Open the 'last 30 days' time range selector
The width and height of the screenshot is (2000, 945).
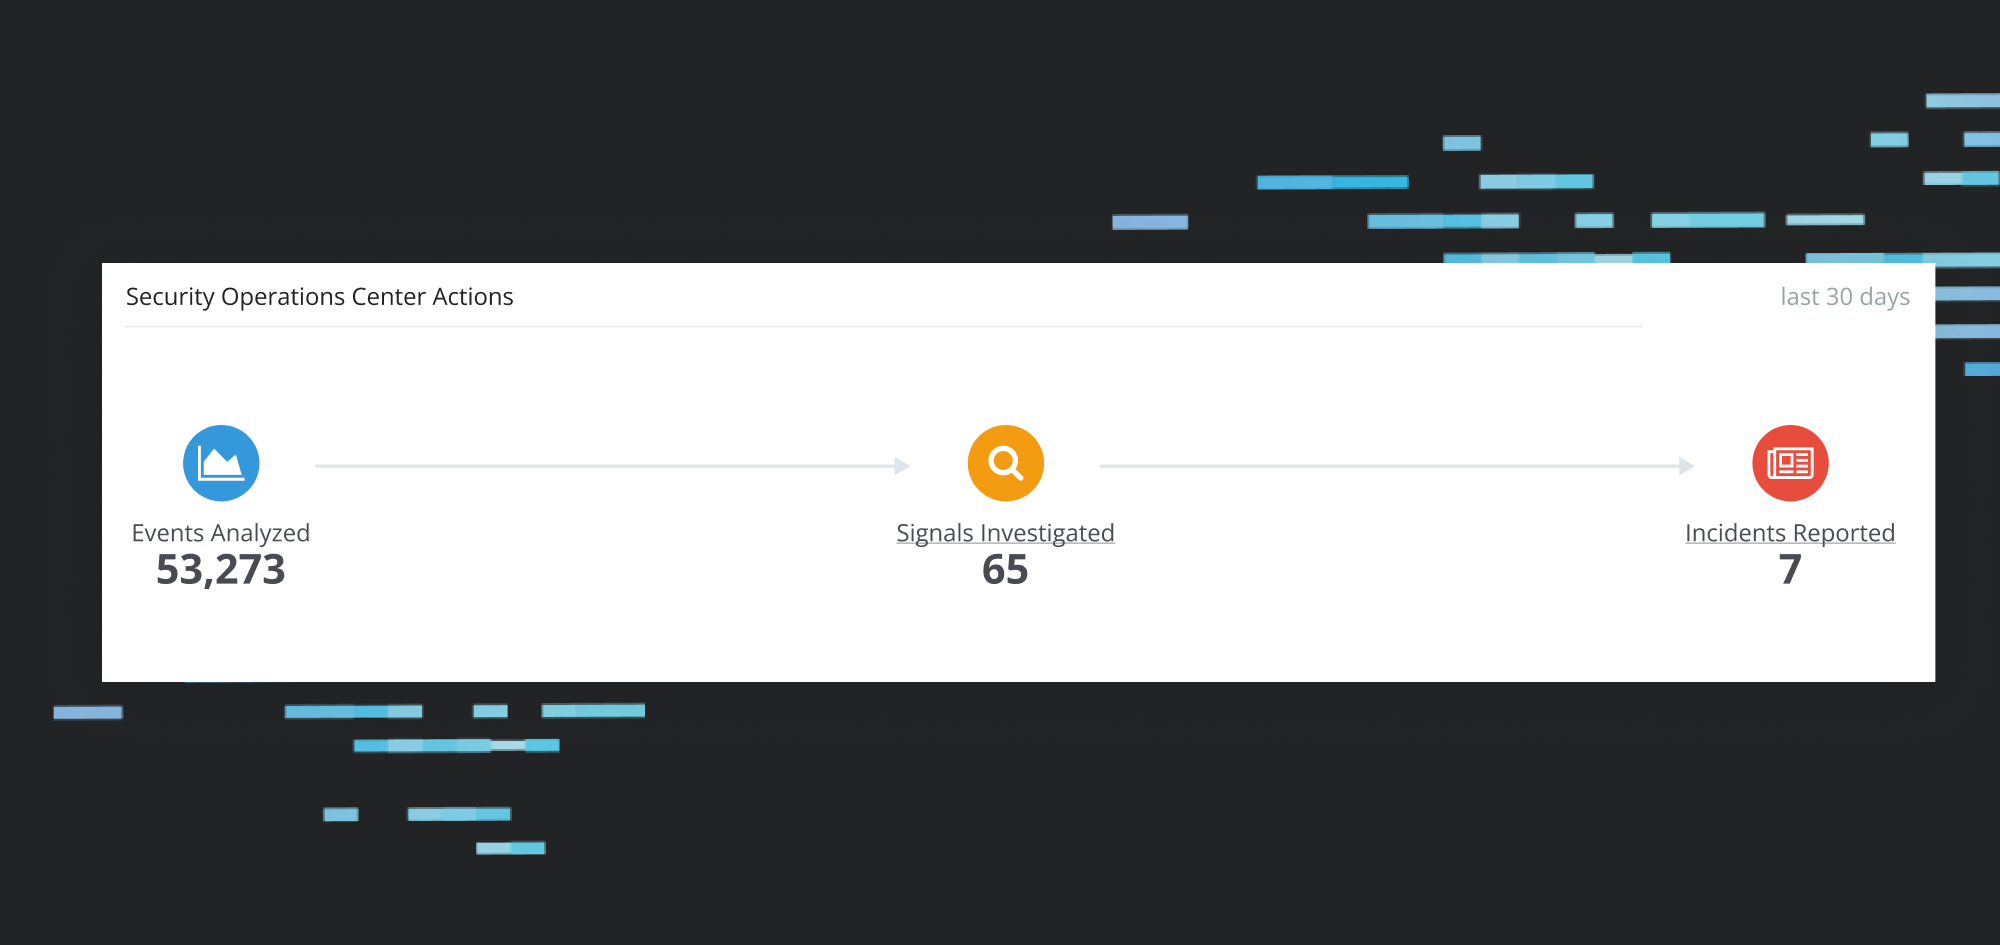[x=1845, y=296]
